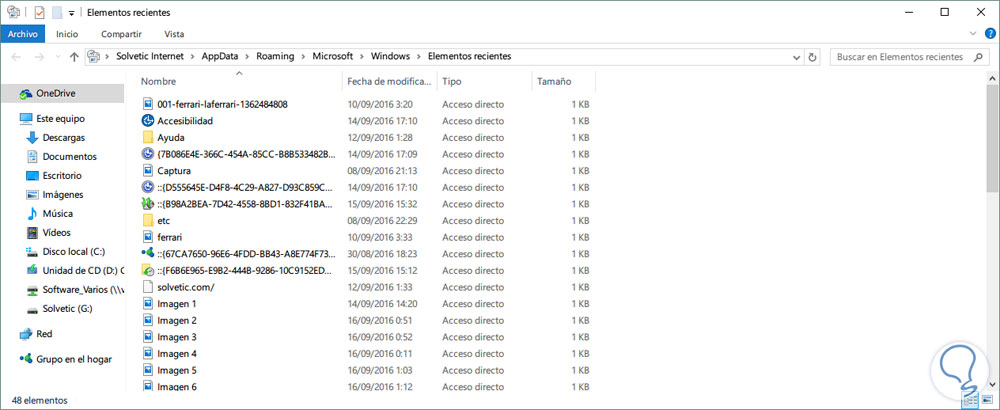Viewport: 1000px width, 410px height.
Task: Go up one folder level
Action: (x=74, y=57)
